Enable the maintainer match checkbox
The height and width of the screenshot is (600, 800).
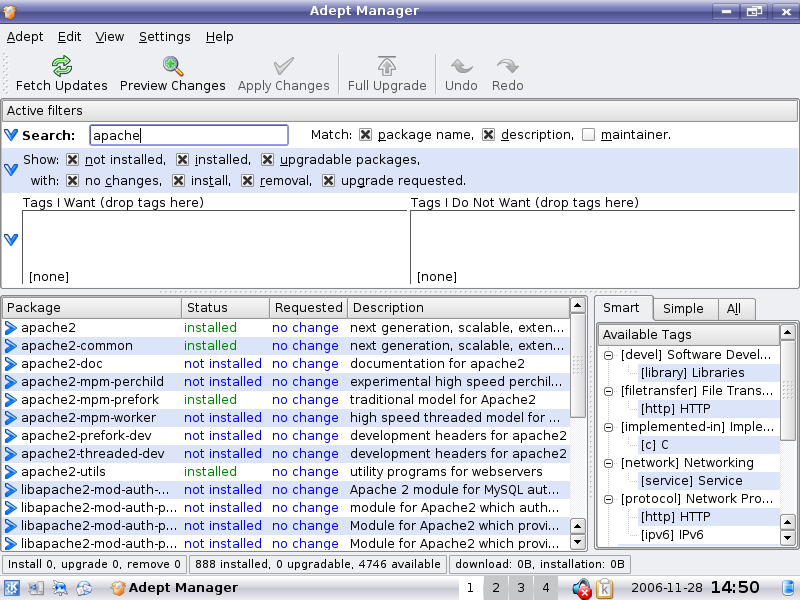click(588, 135)
